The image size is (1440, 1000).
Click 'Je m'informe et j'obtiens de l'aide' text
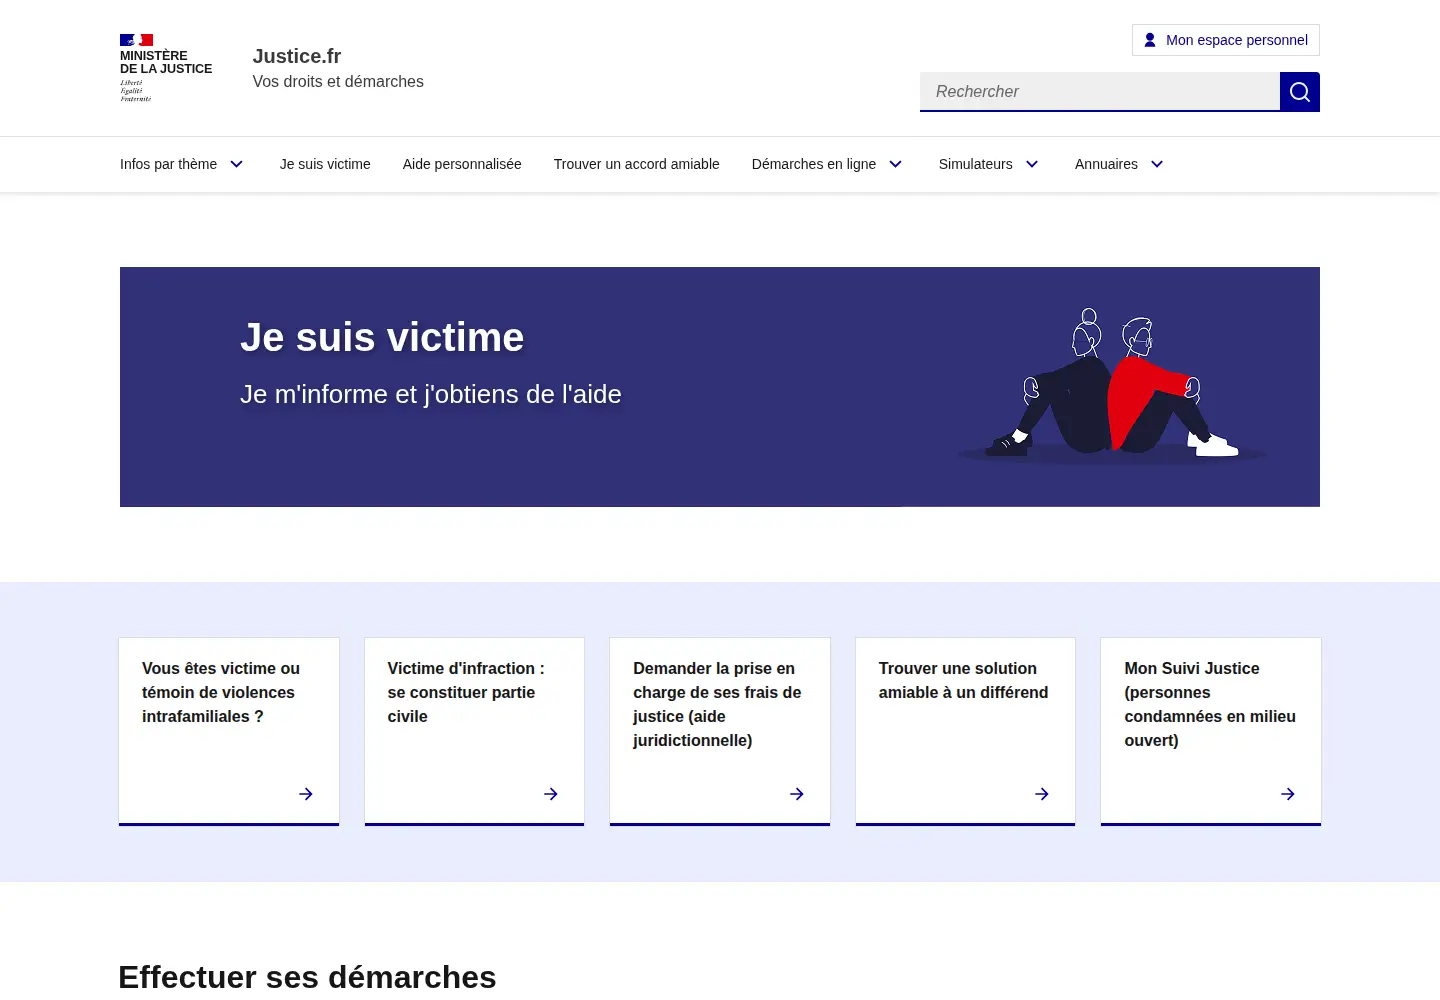pyautogui.click(x=431, y=394)
